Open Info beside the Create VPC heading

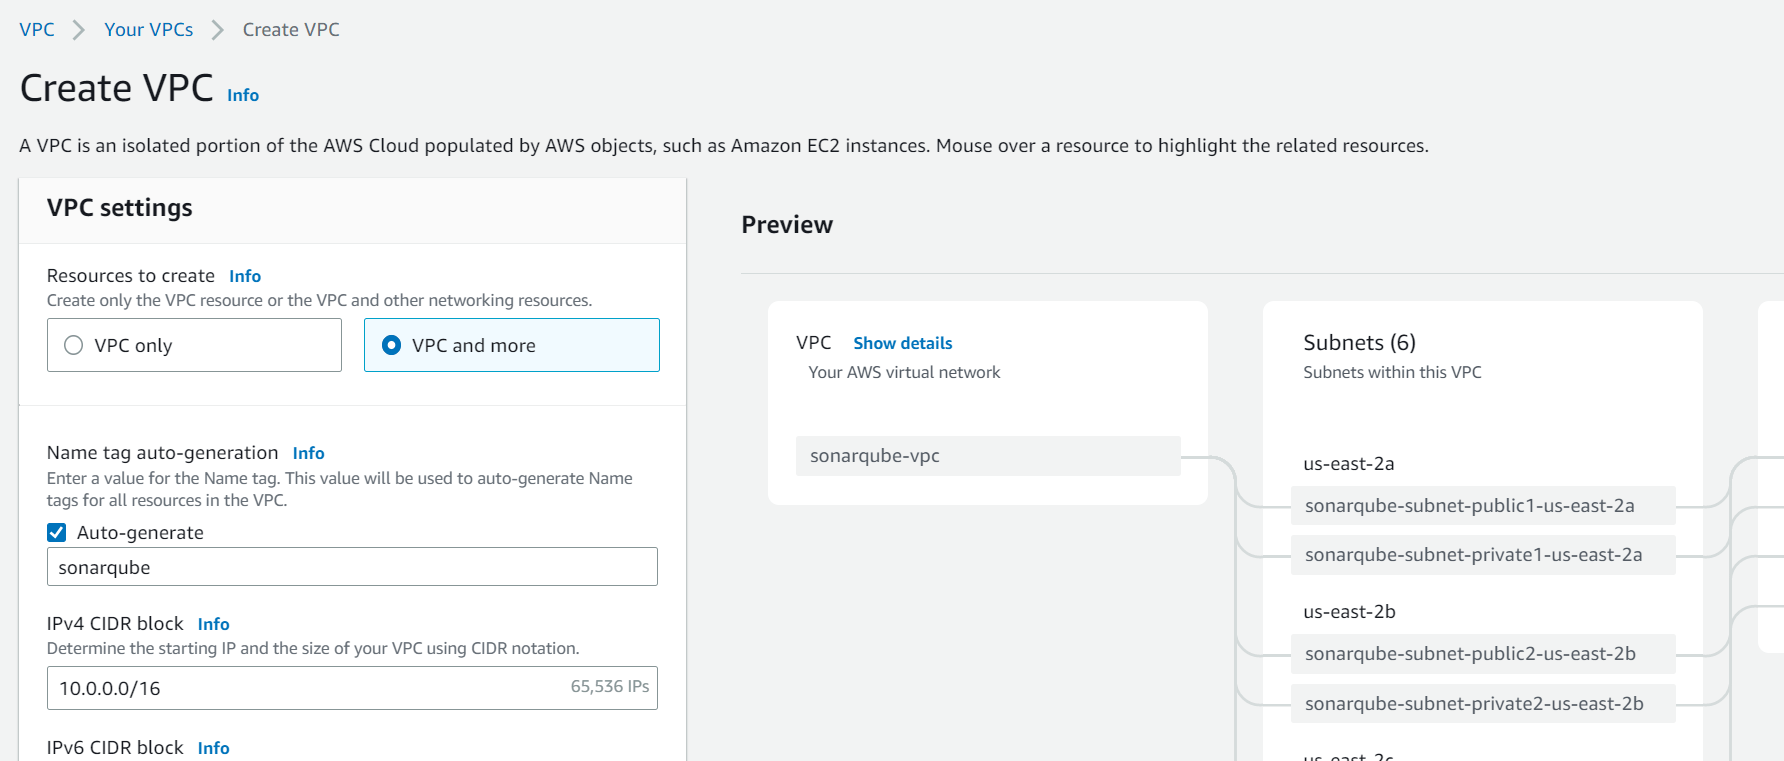(x=242, y=95)
